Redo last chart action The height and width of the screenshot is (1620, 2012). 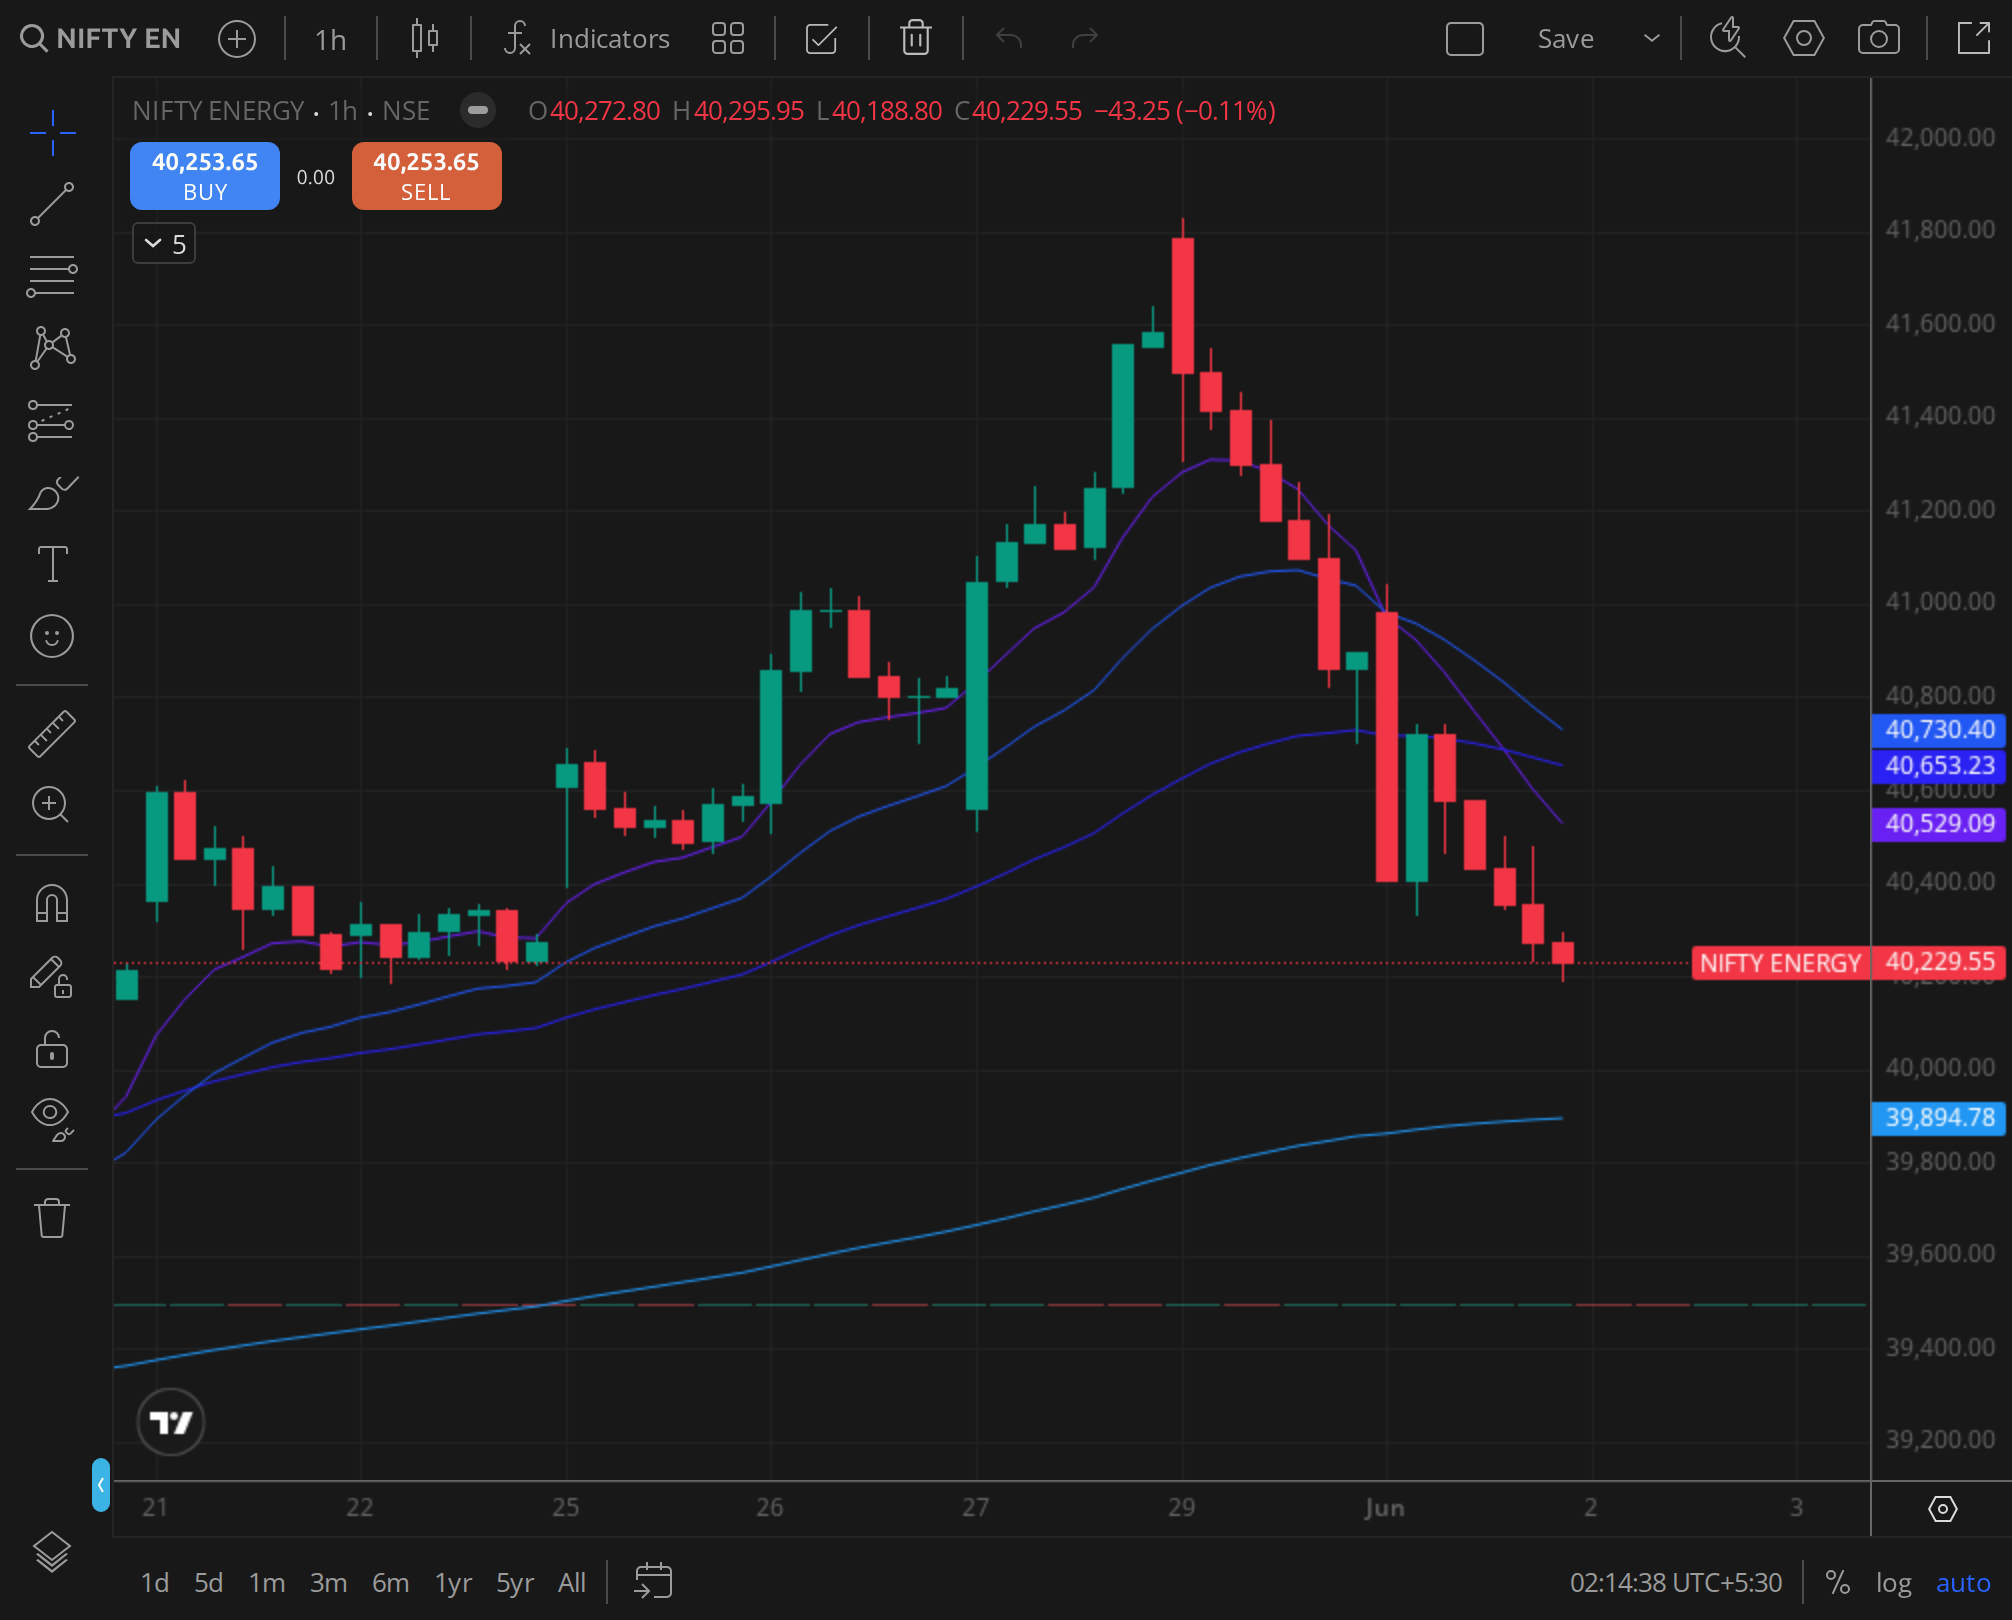pos(1085,39)
